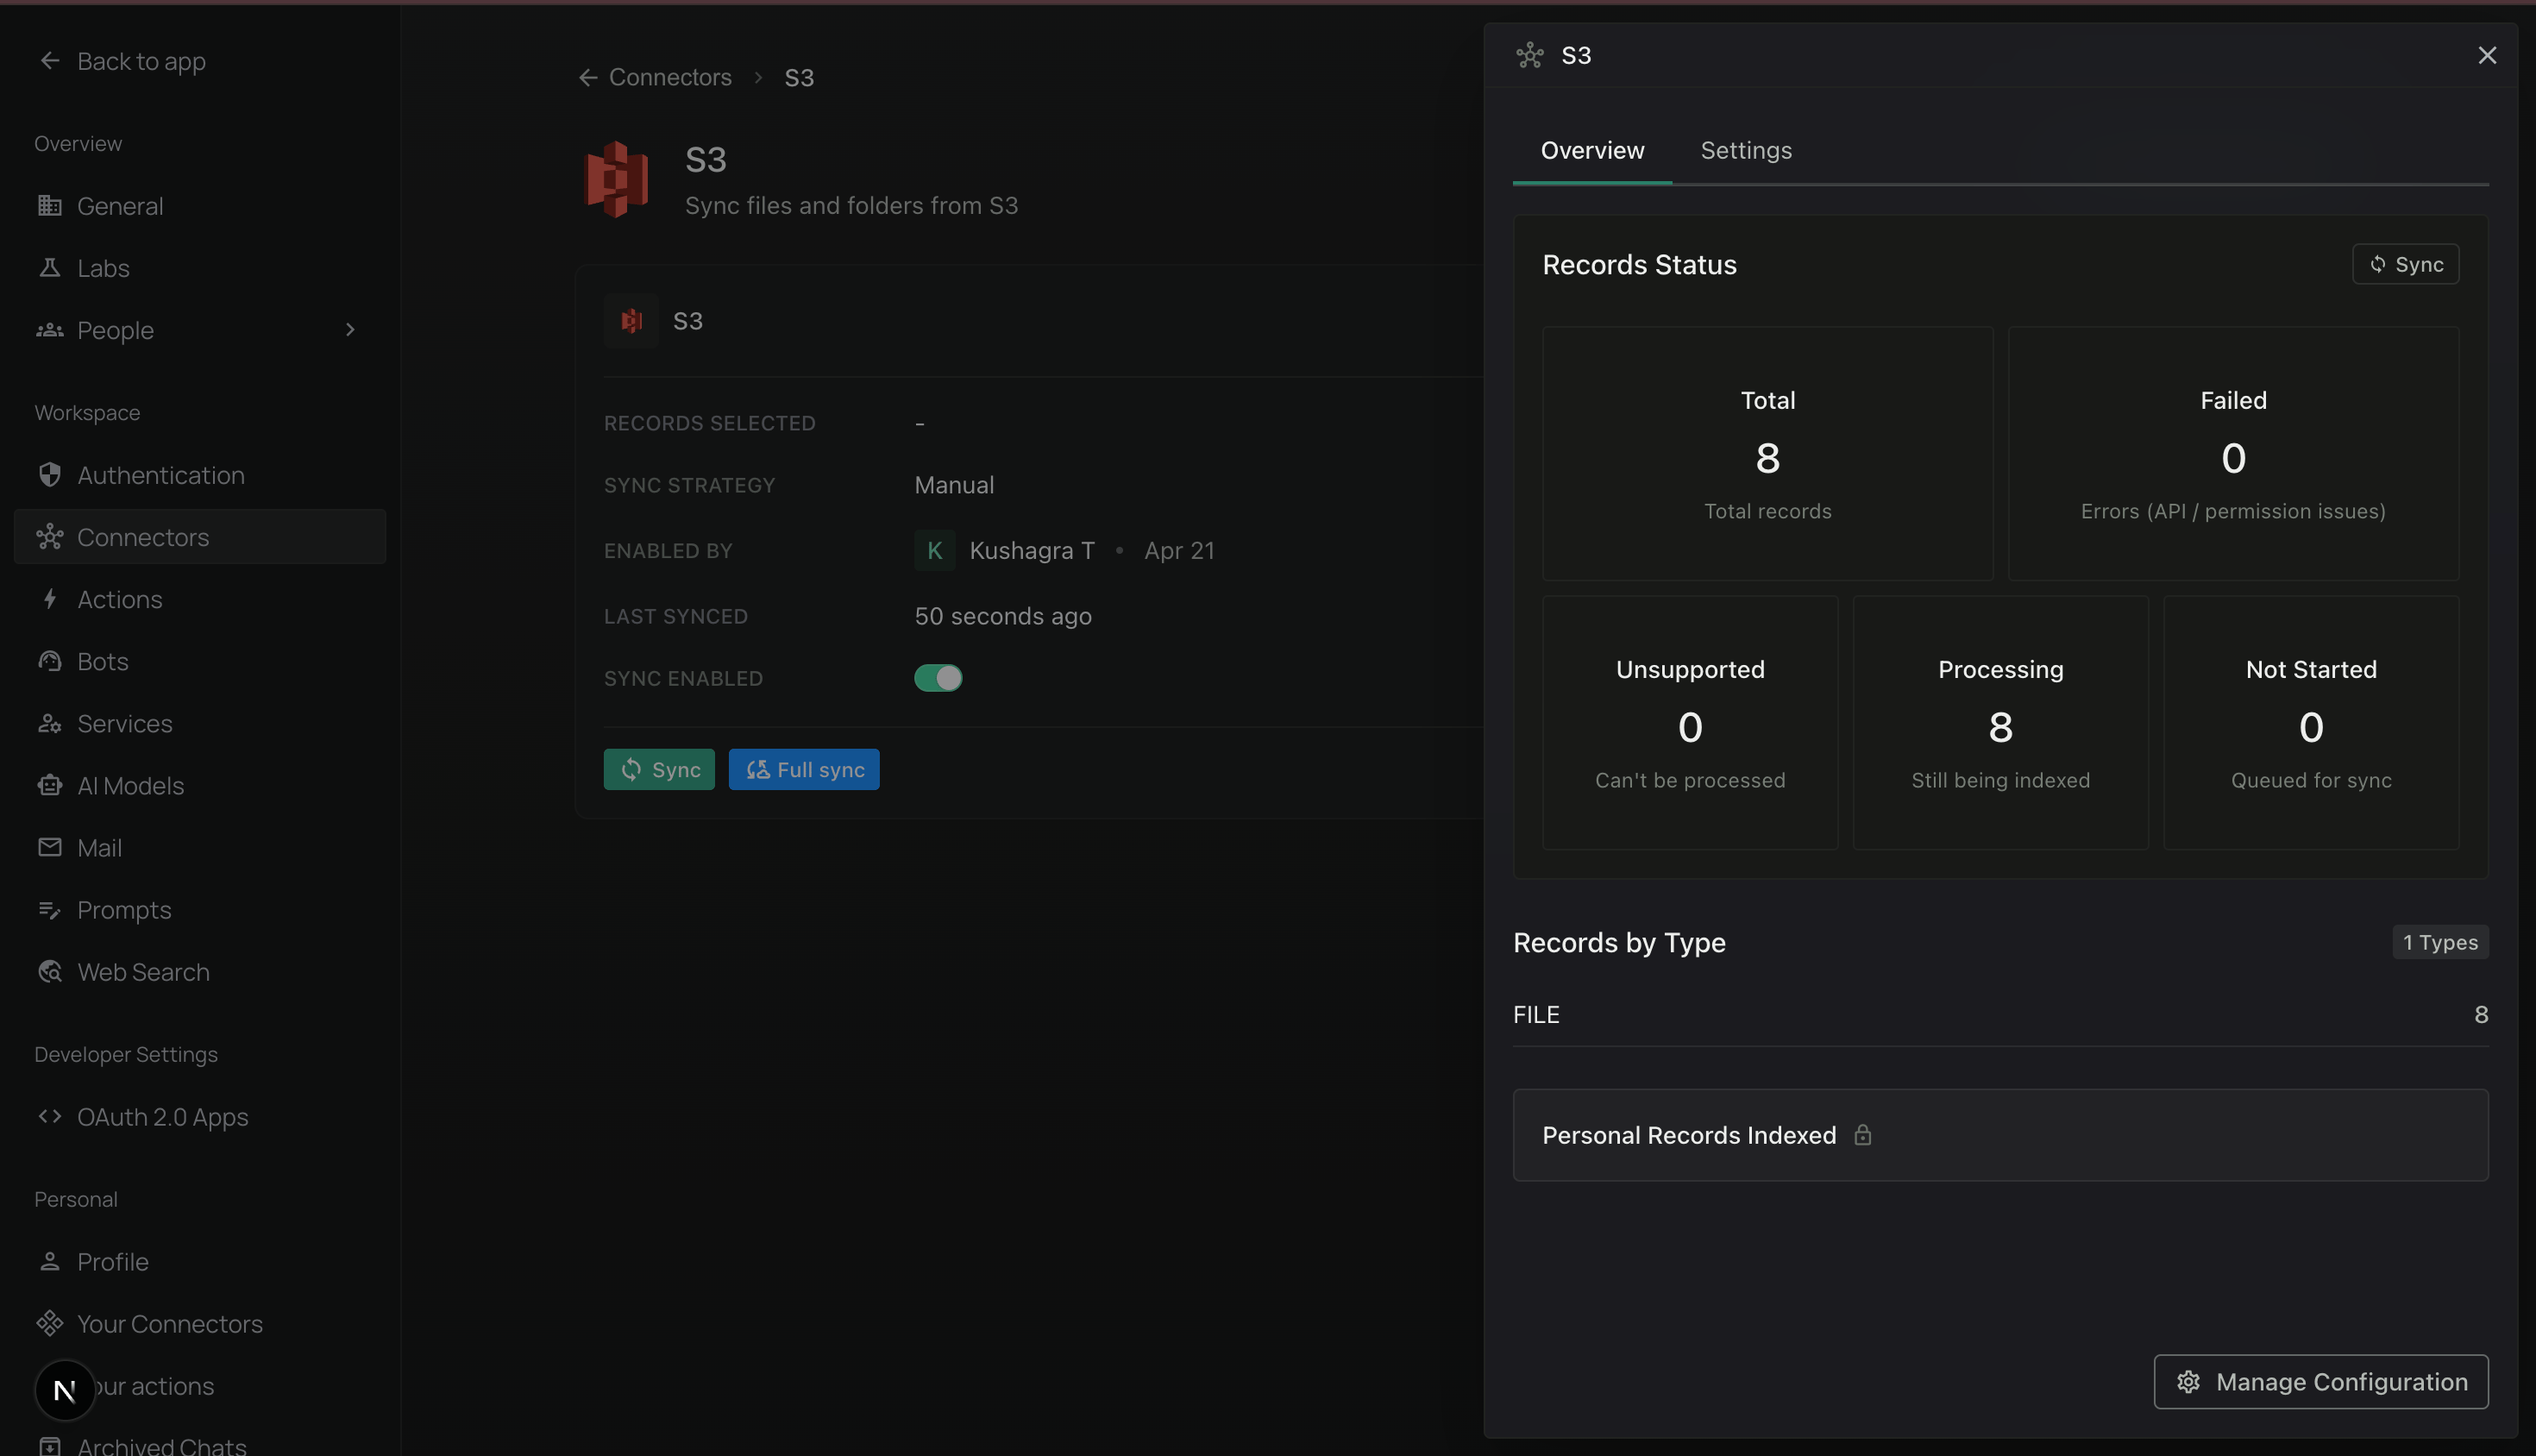The height and width of the screenshot is (1456, 2536).
Task: Click lock icon beside Personal Records Indexed
Action: [1862, 1135]
